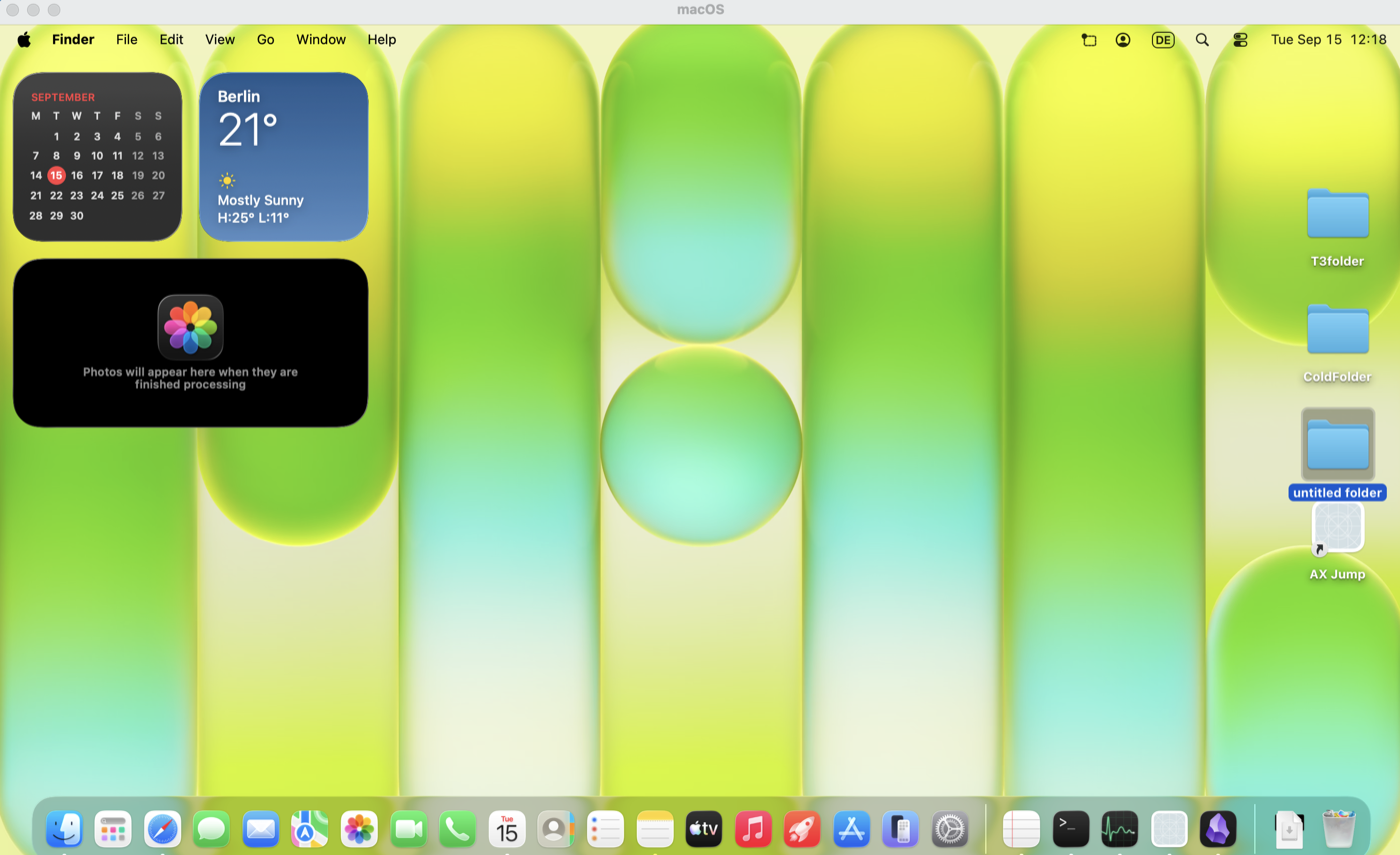Open Control Center toggles icon
This screenshot has height=855, width=1400.
(x=1240, y=40)
